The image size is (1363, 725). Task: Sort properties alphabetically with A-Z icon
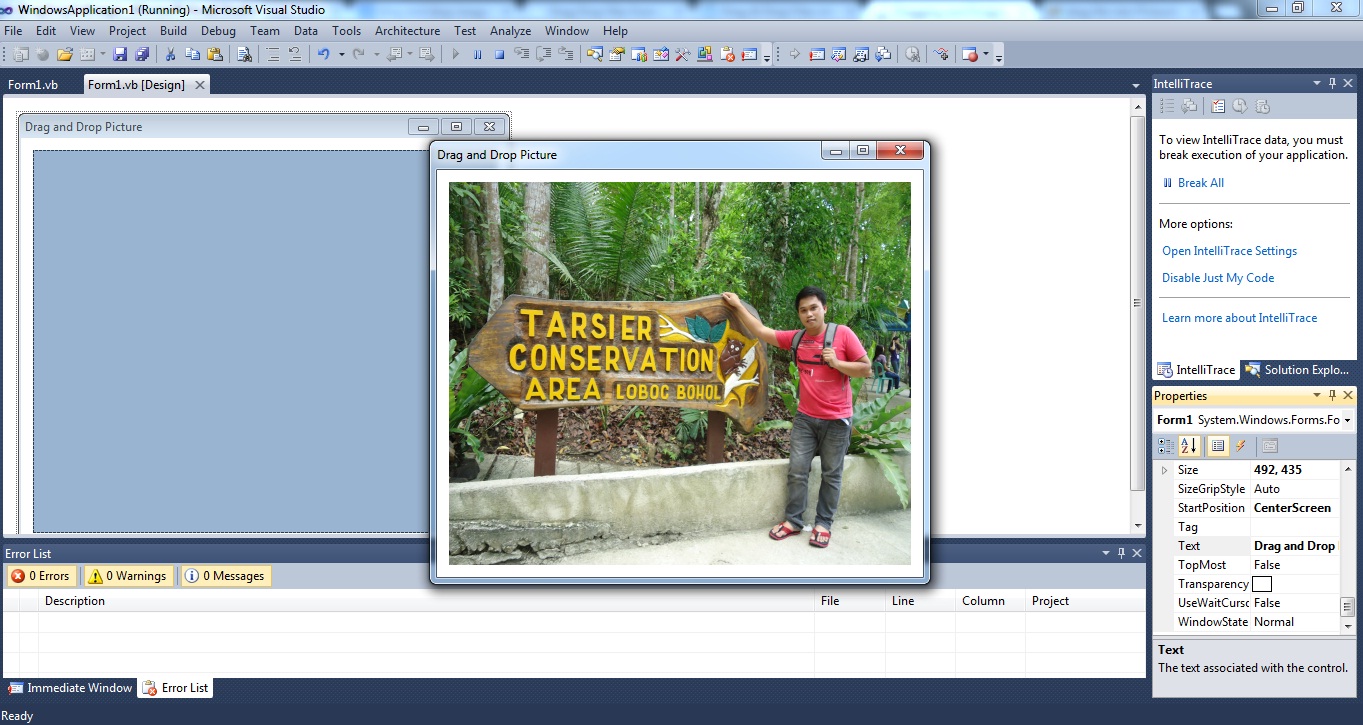click(1189, 446)
